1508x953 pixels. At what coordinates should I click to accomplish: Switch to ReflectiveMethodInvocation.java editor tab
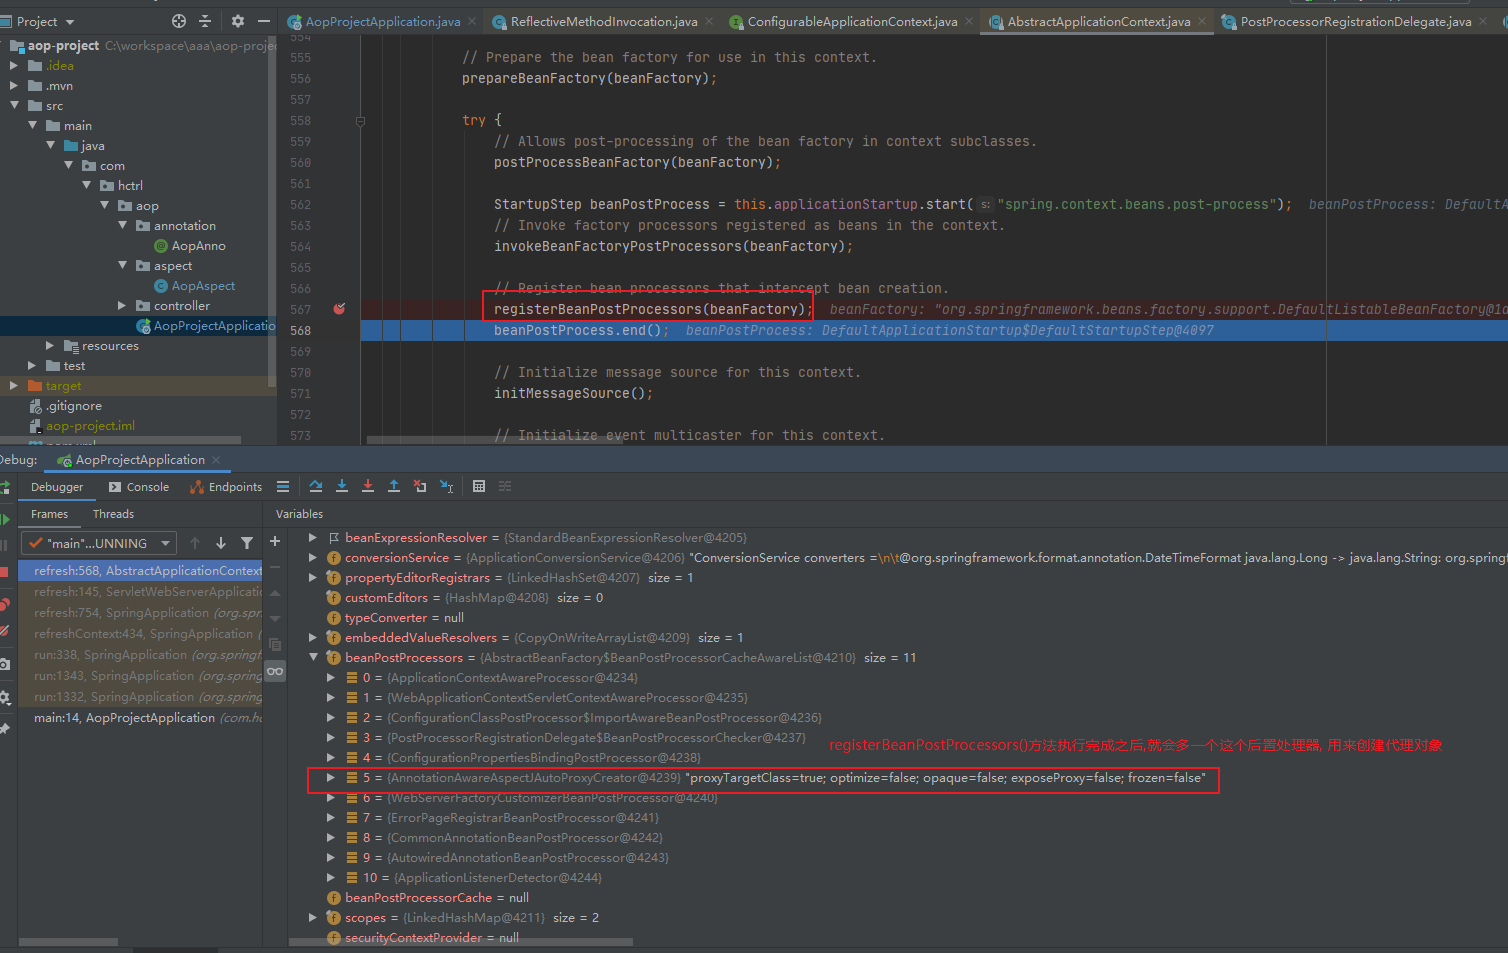click(x=604, y=21)
